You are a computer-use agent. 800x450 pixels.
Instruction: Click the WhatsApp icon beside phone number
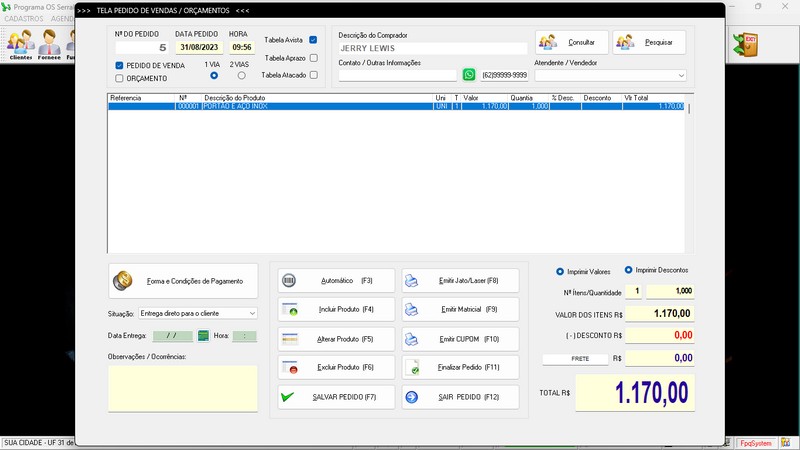[x=469, y=75]
